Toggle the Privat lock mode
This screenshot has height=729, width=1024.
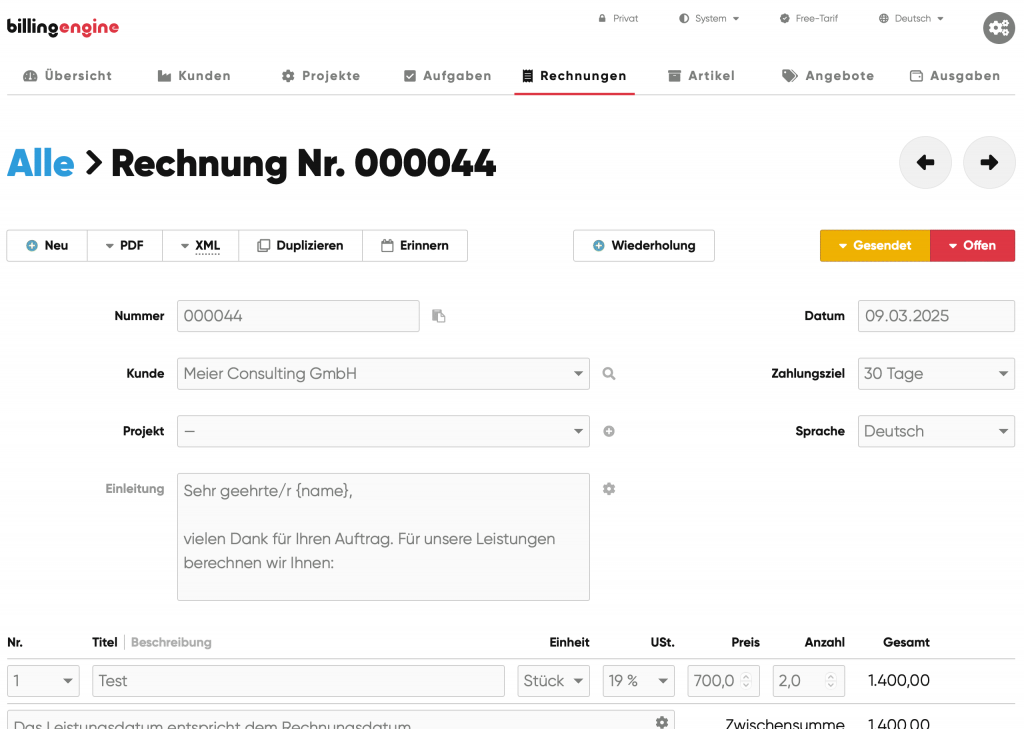[x=617, y=18]
